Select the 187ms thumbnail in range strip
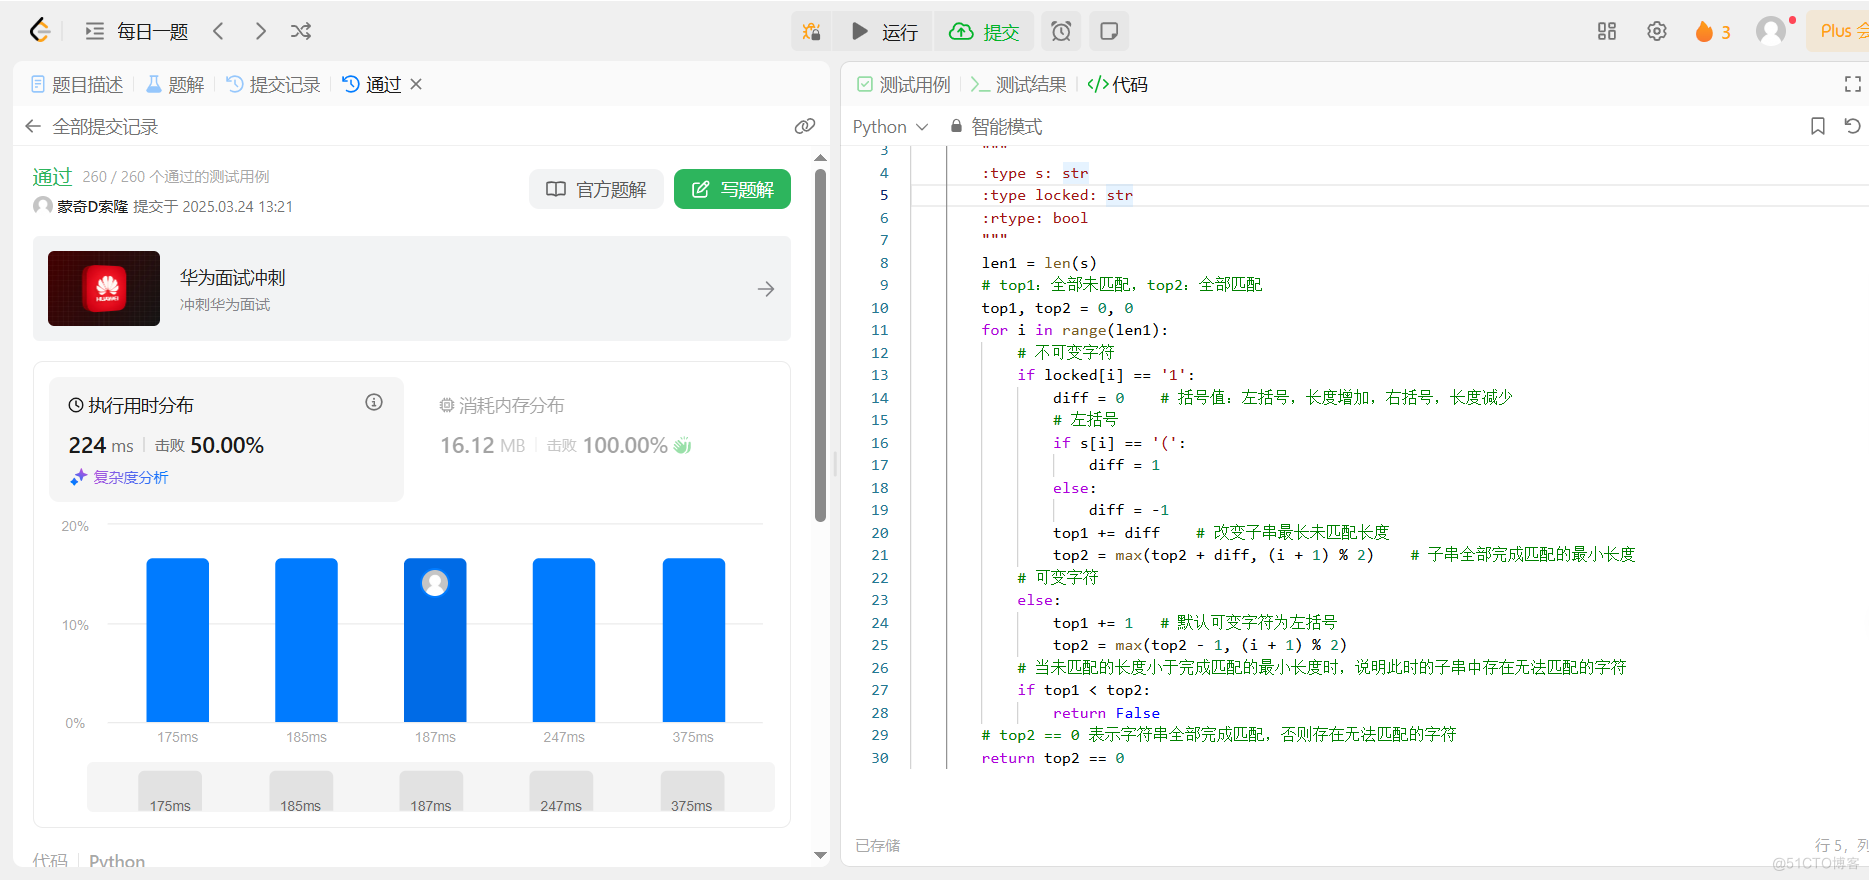The image size is (1869, 880). [431, 791]
